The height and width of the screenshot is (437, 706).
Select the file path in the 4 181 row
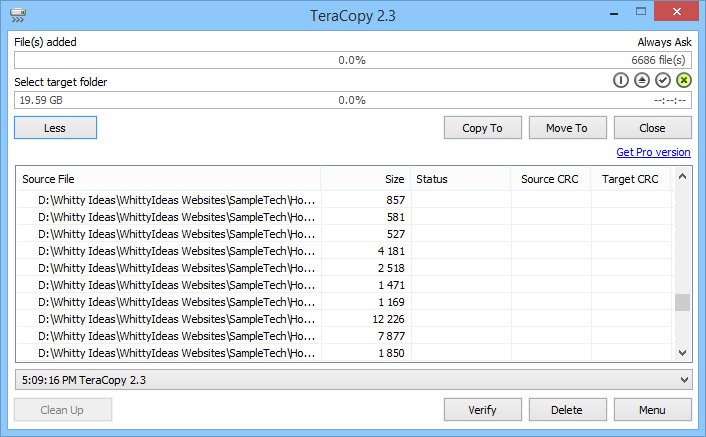176,251
